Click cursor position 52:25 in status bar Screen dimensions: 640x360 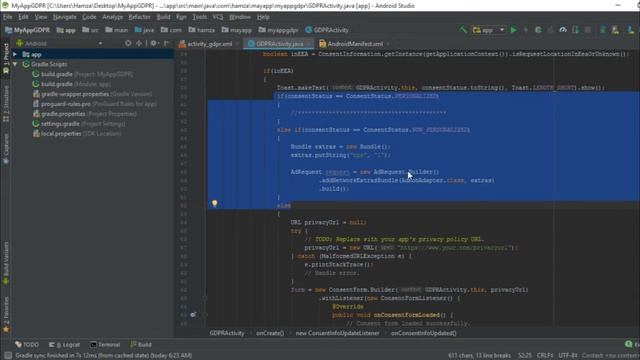(524, 356)
